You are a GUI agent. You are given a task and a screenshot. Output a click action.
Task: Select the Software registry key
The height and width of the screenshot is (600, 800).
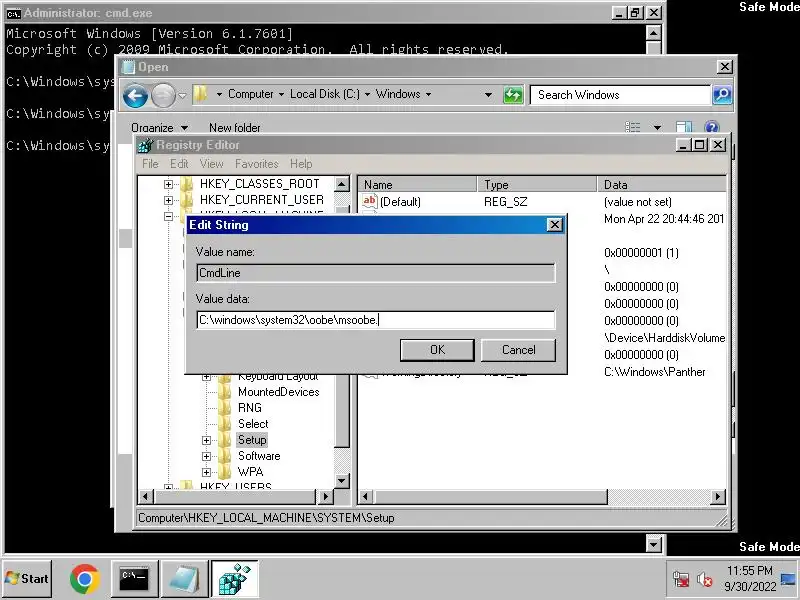pyautogui.click(x=259, y=456)
